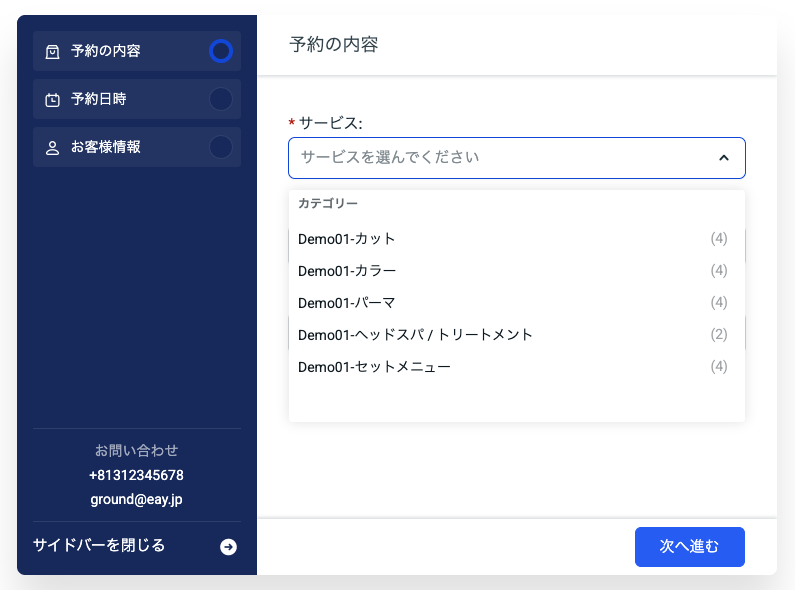Click the arrow icon to close sidebar
The image size is (795, 590).
click(x=228, y=547)
